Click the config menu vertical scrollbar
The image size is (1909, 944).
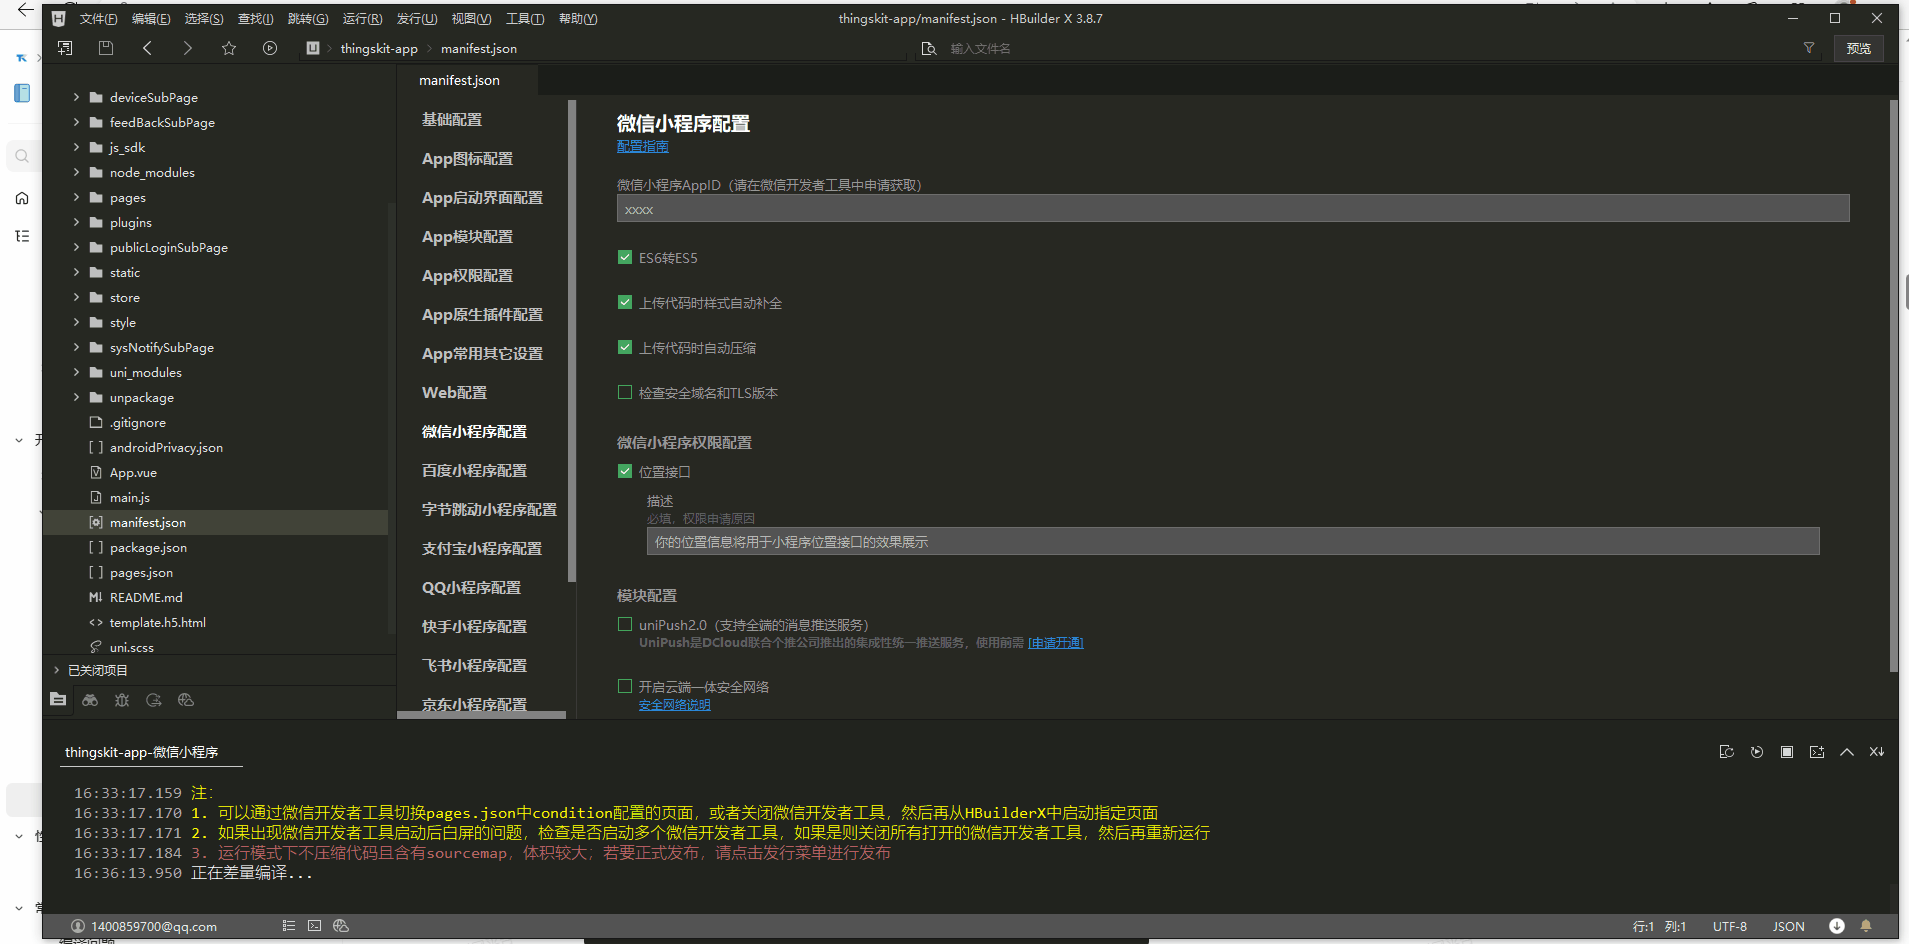[x=572, y=340]
